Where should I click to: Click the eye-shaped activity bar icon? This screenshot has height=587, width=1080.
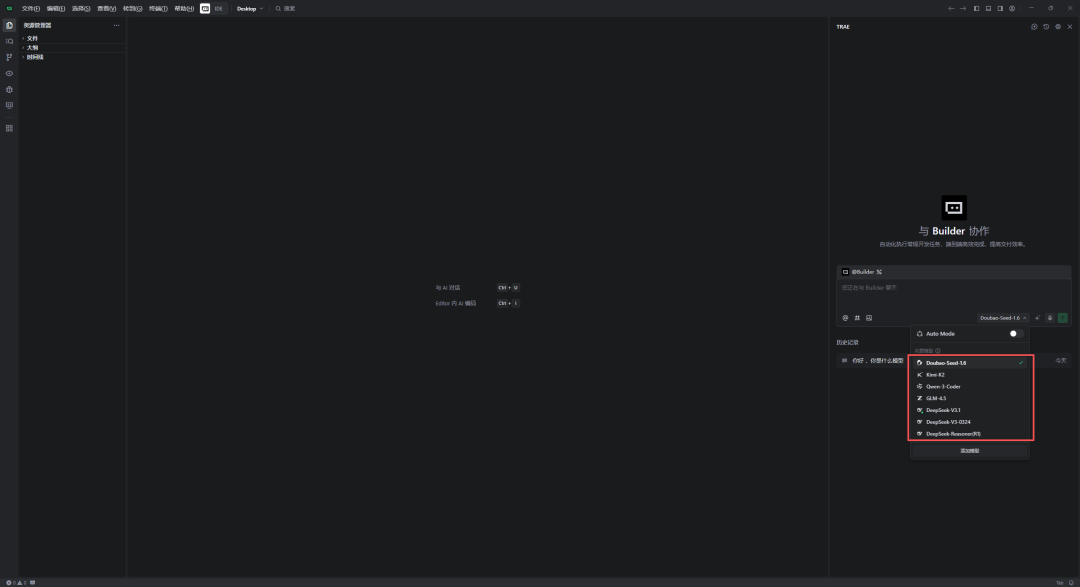click(x=9, y=74)
